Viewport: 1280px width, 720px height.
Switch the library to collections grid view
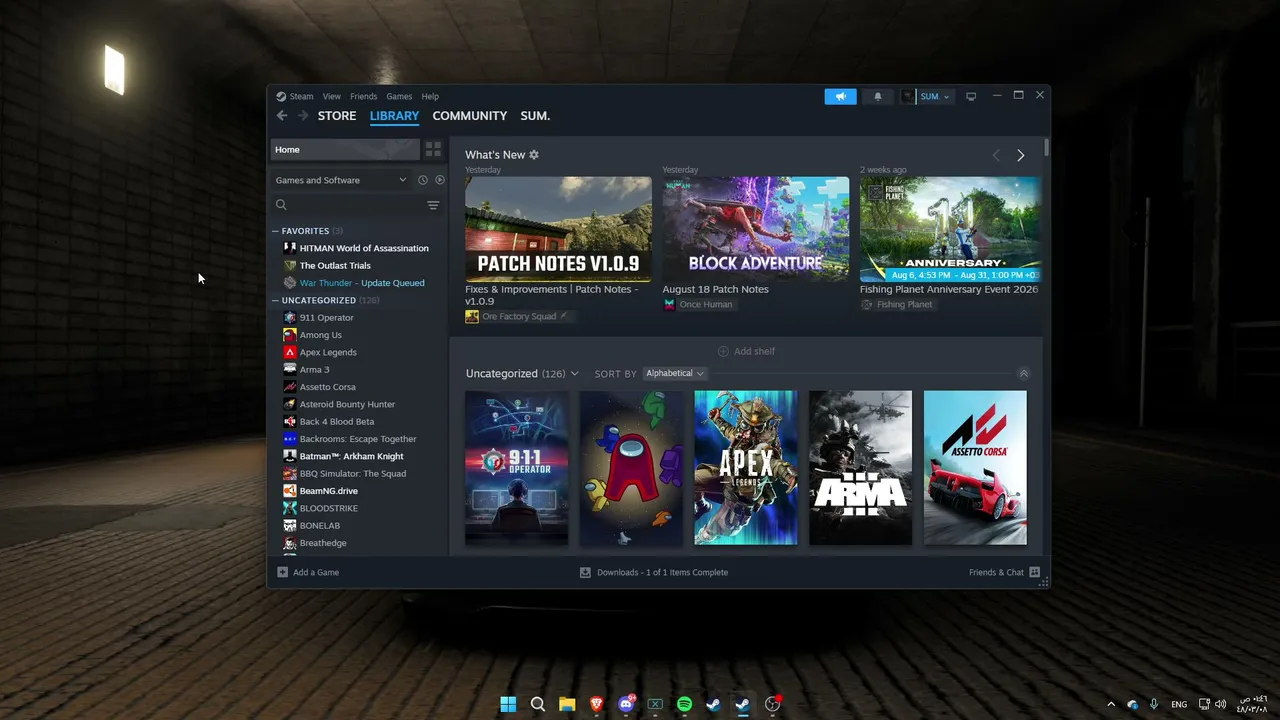(433, 149)
